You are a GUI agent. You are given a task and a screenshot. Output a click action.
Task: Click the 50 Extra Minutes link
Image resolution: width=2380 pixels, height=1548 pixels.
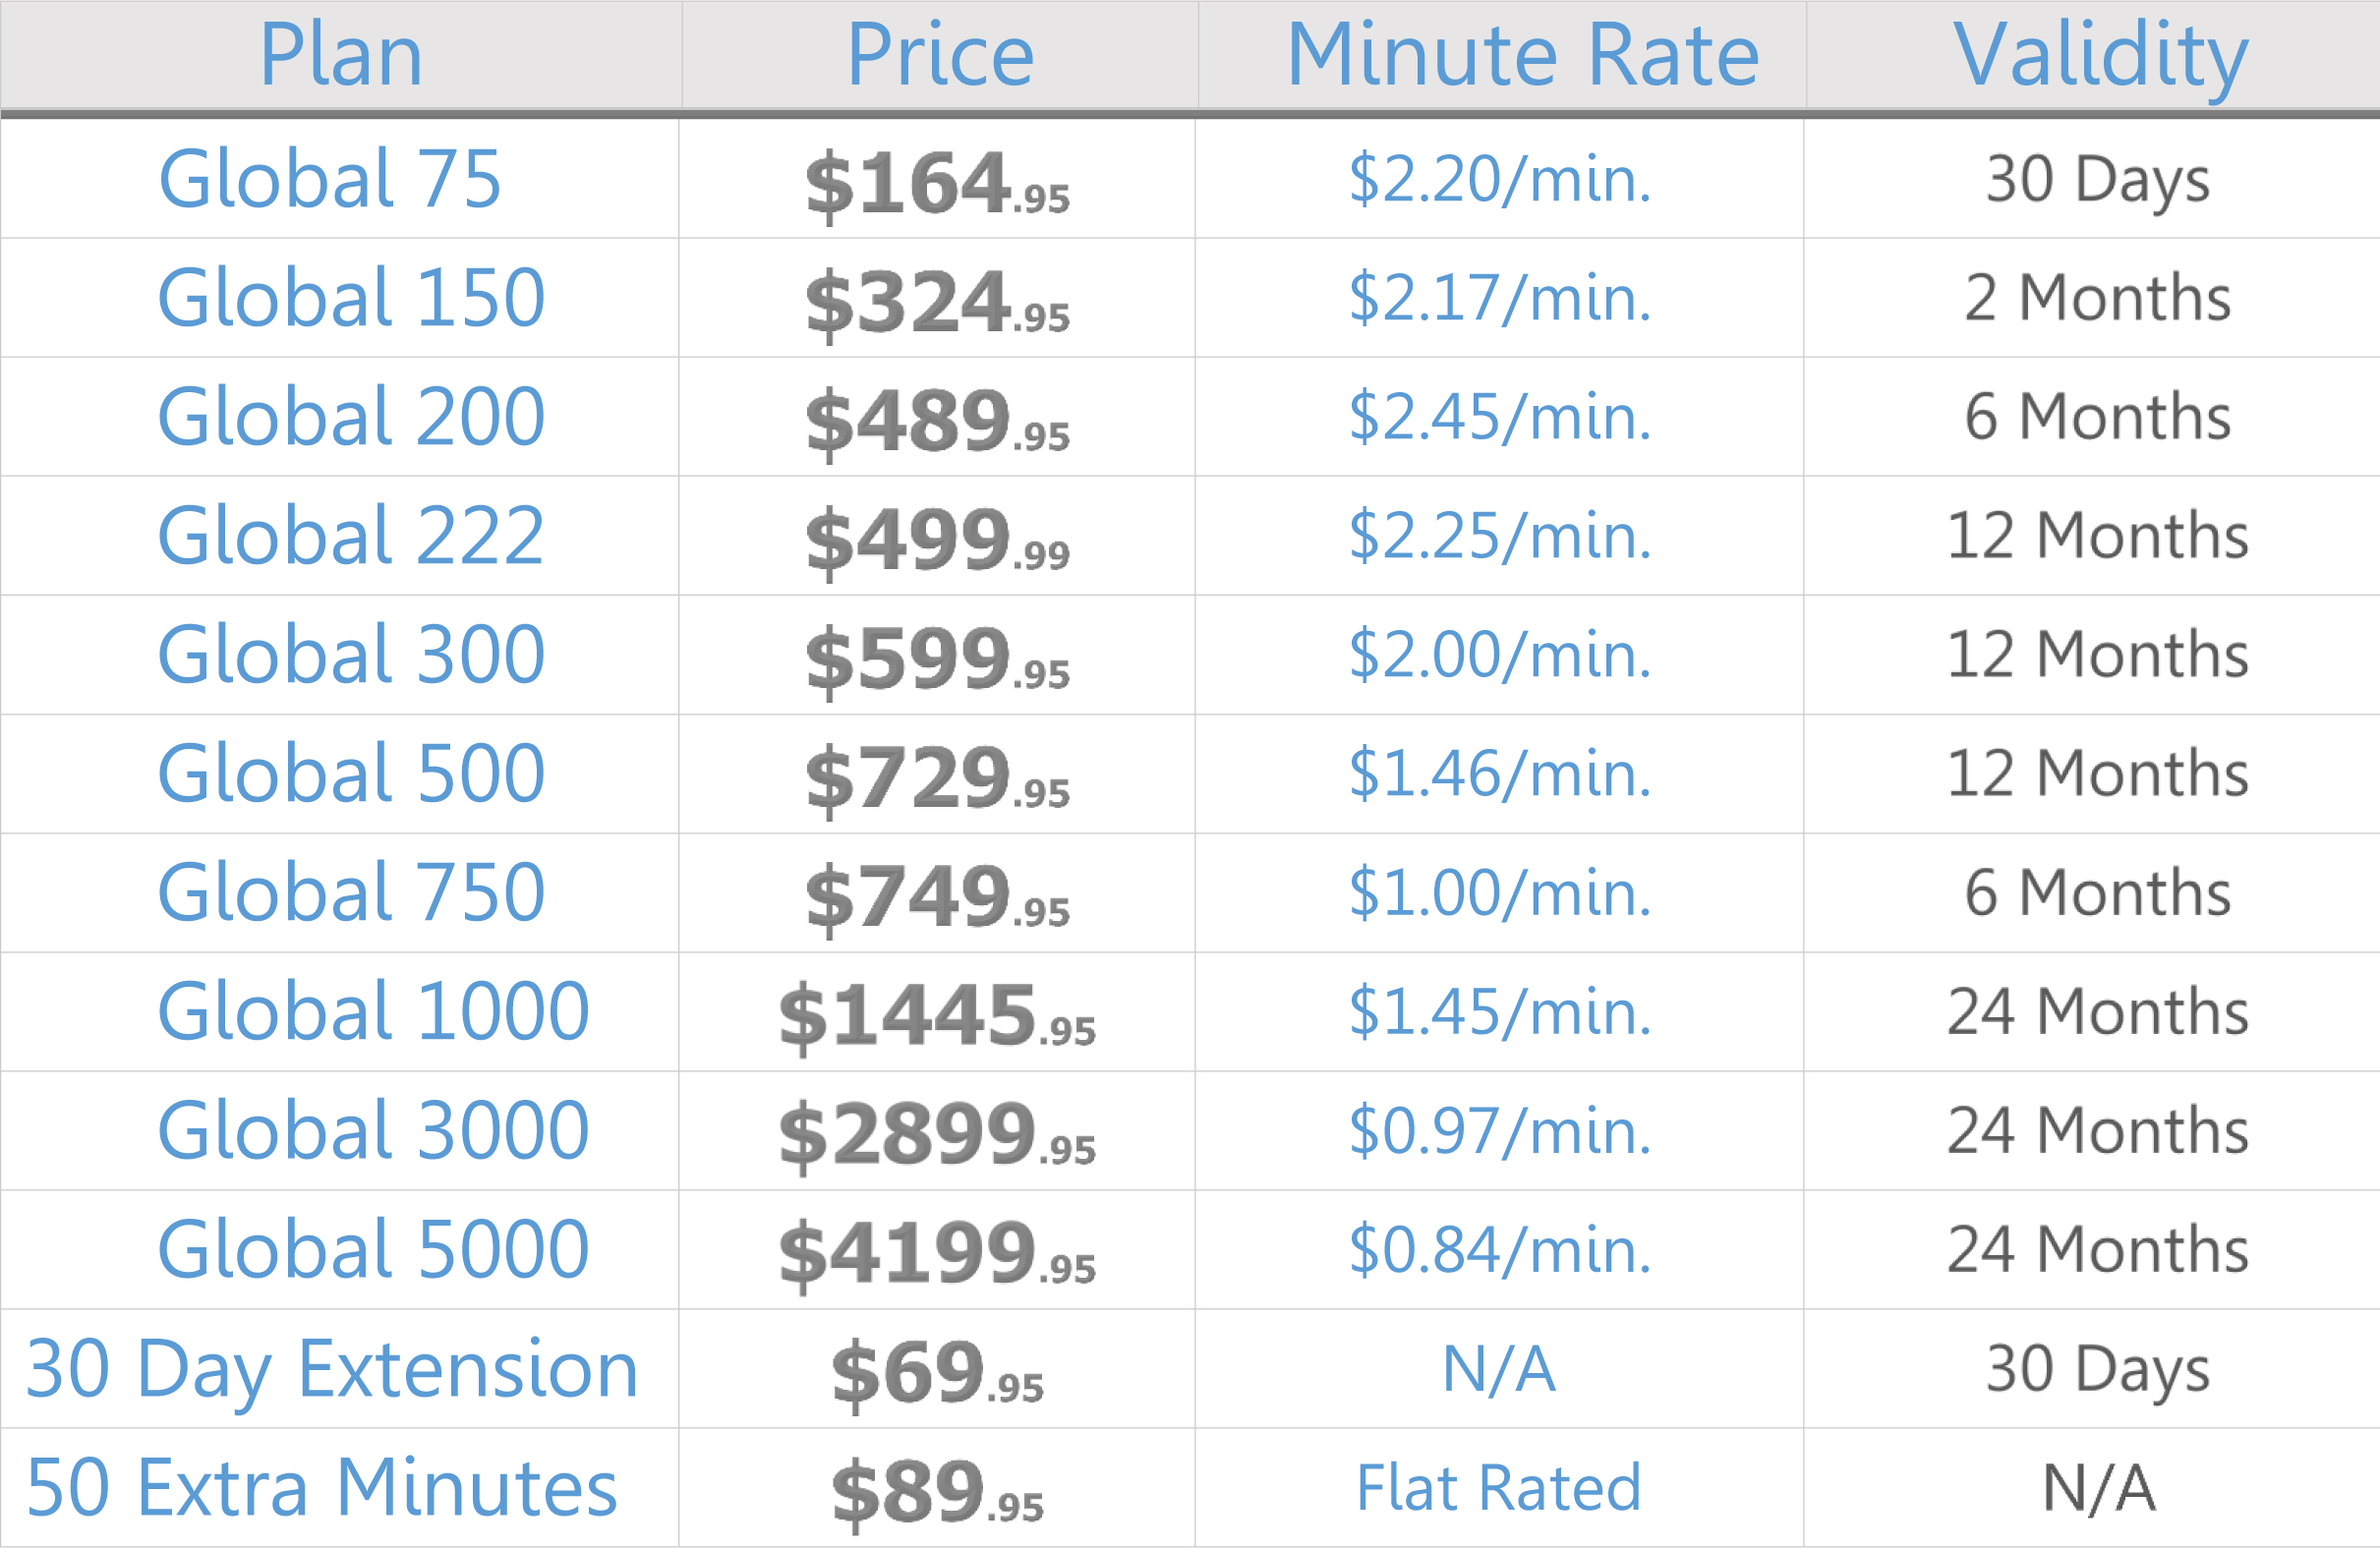click(322, 1488)
